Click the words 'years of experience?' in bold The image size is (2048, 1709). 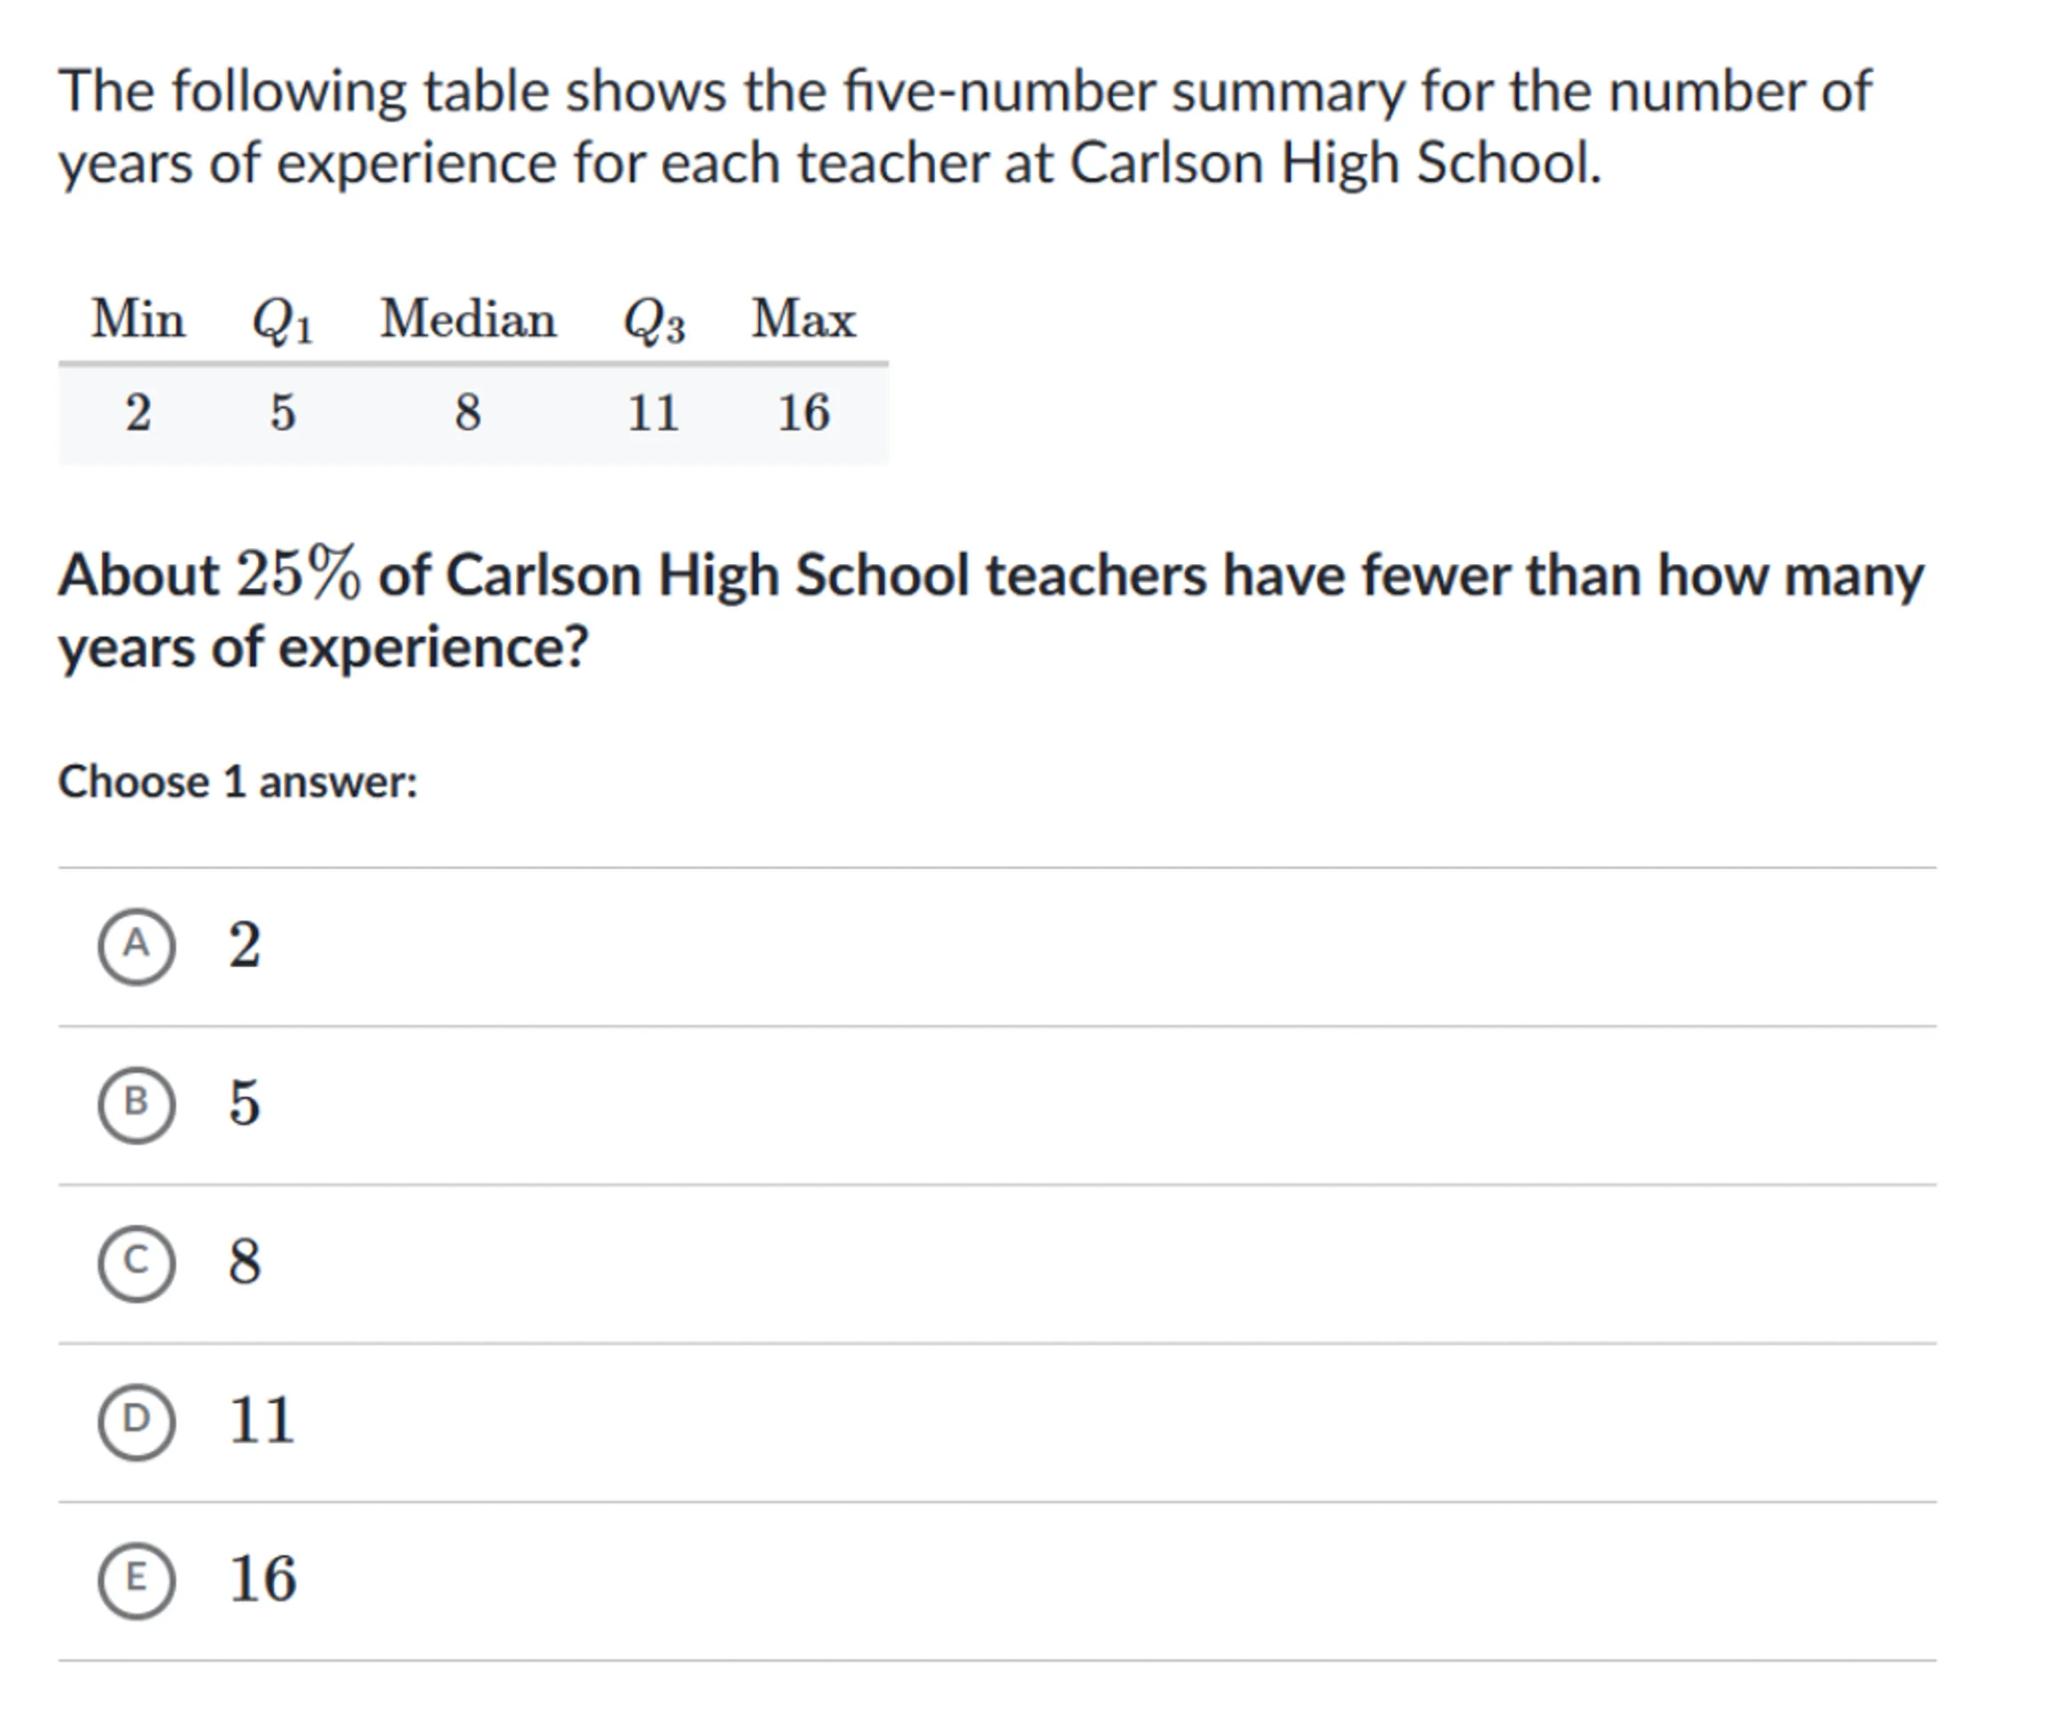tap(323, 648)
